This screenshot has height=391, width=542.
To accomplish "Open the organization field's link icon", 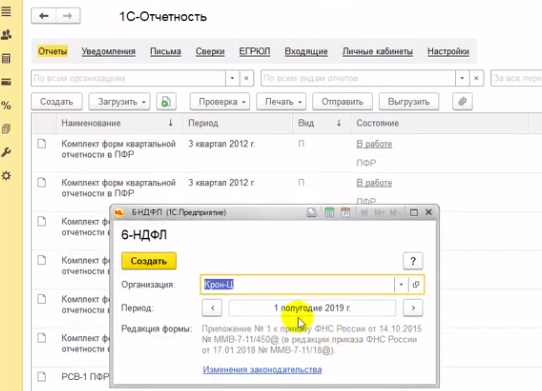I will (x=416, y=285).
